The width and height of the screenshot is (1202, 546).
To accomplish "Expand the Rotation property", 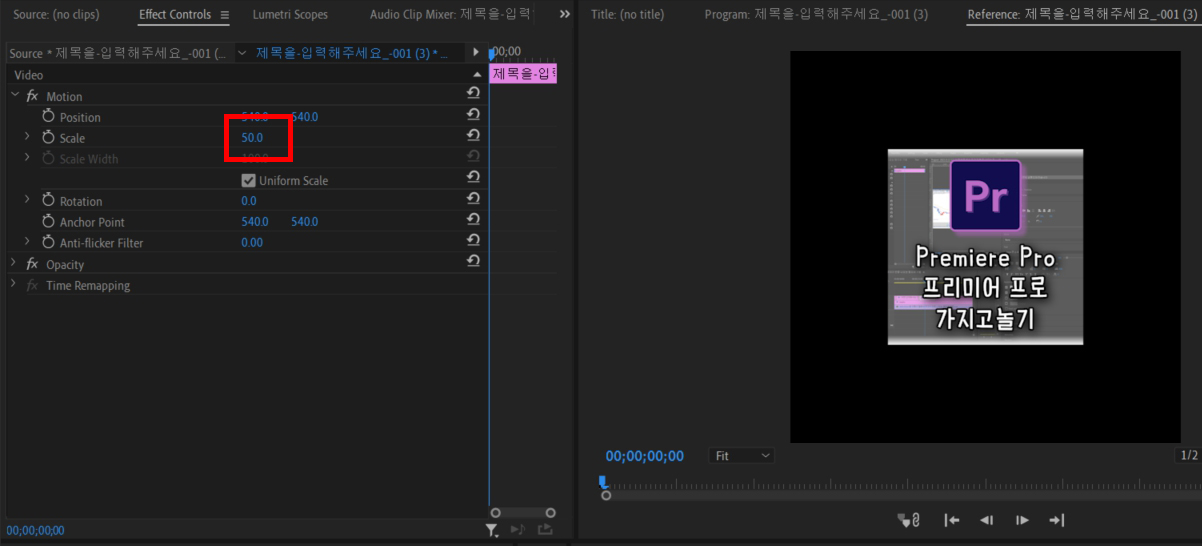I will [27, 200].
